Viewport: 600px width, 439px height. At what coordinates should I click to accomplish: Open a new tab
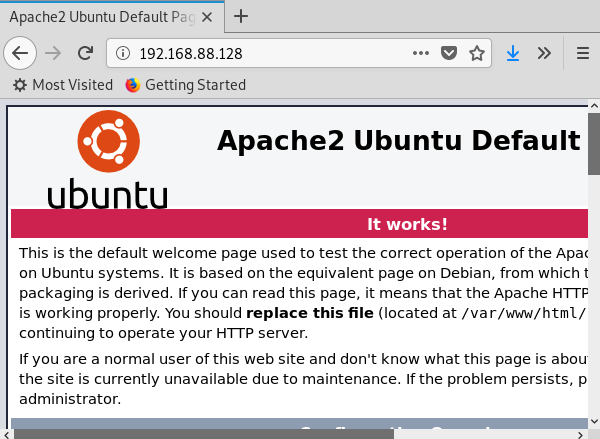click(241, 16)
